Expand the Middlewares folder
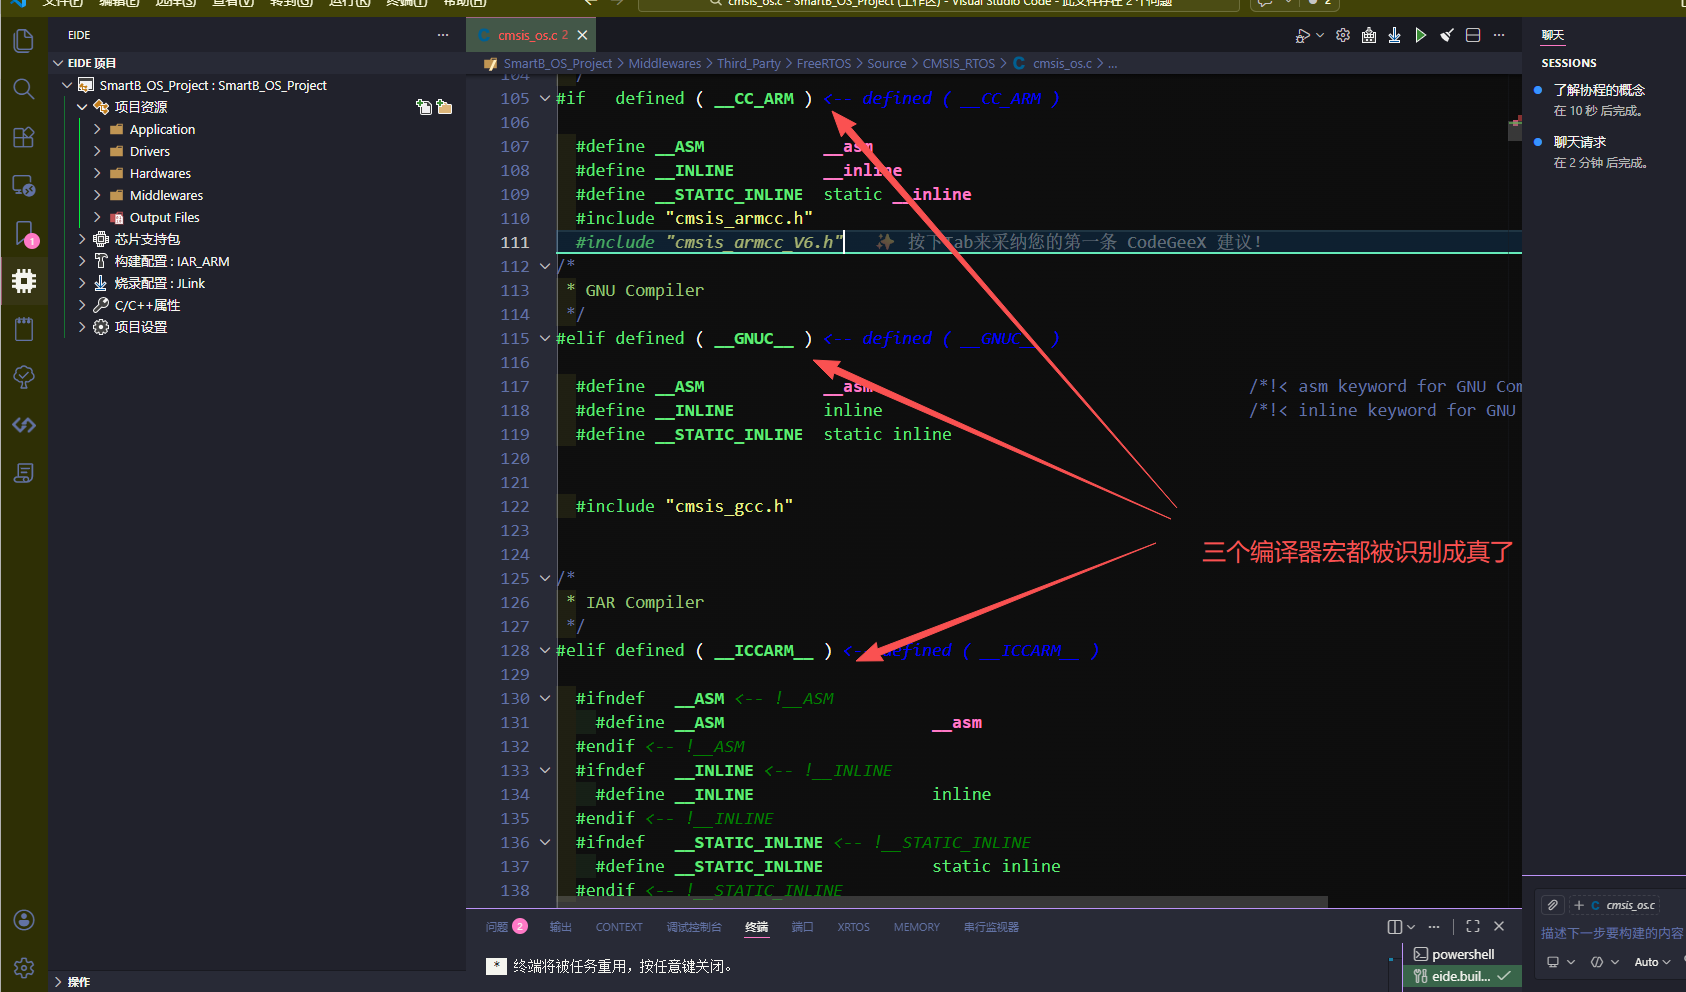The image size is (1686, 992). (166, 195)
